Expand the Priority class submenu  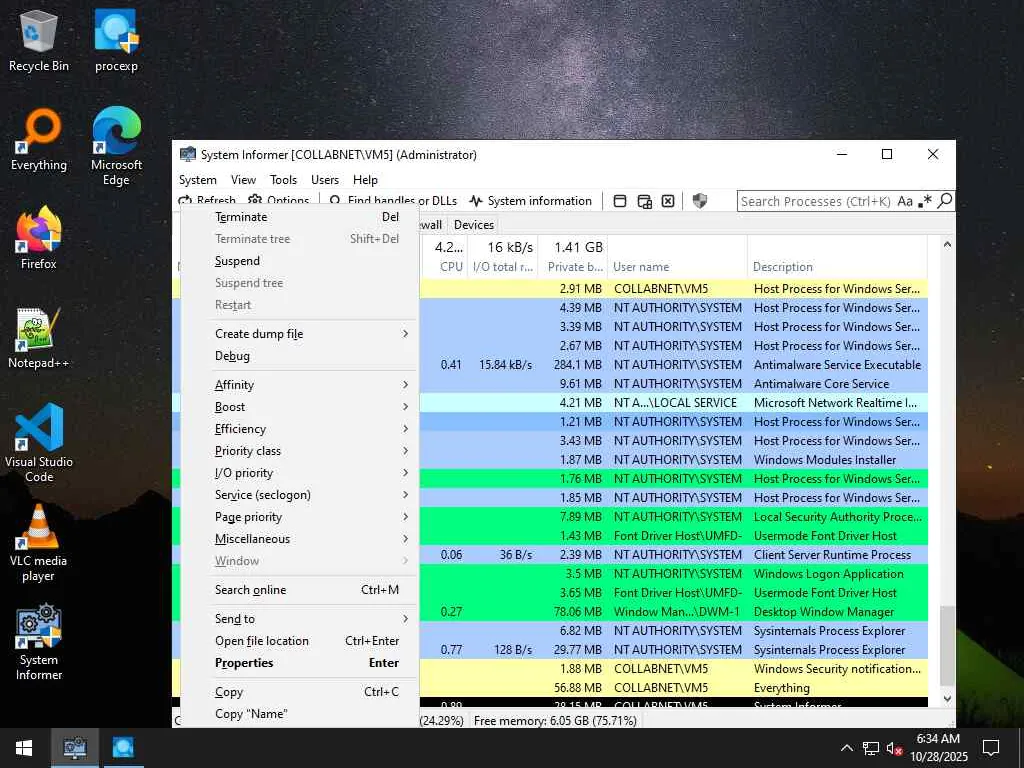tap(300, 451)
